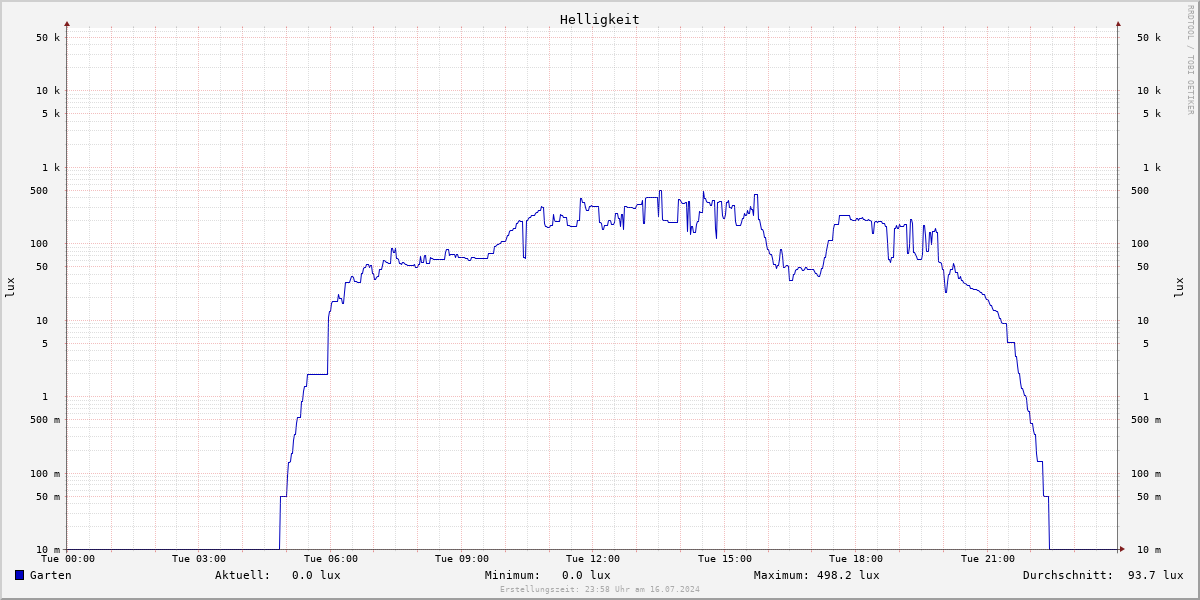This screenshot has height=600, width=1200.
Task: Click the "500 m" label on right axis
Action: pyautogui.click(x=1146, y=420)
